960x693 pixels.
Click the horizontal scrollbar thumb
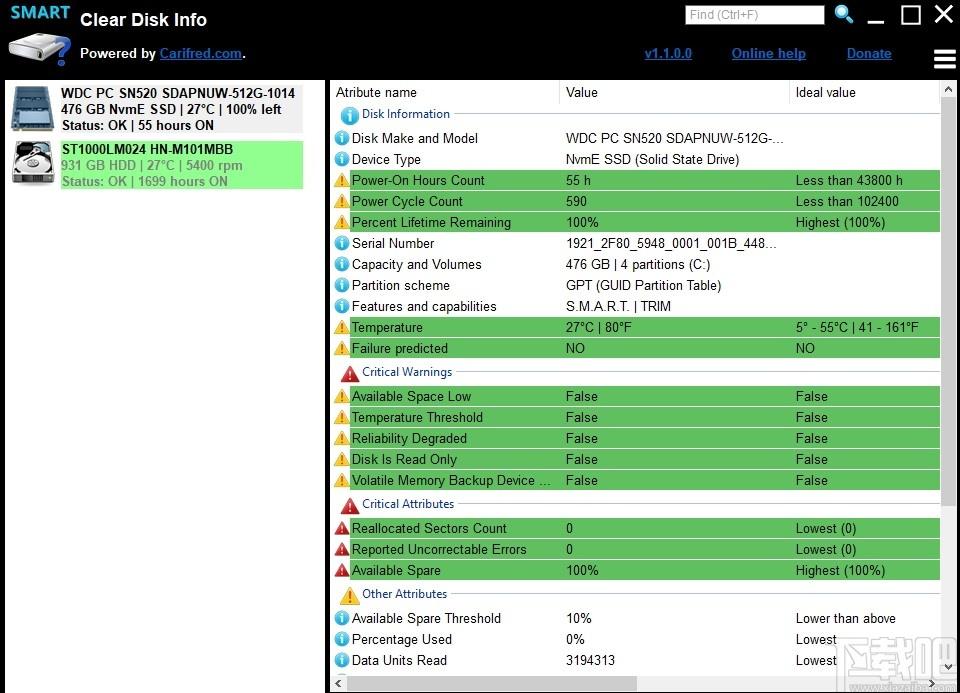coord(492,683)
